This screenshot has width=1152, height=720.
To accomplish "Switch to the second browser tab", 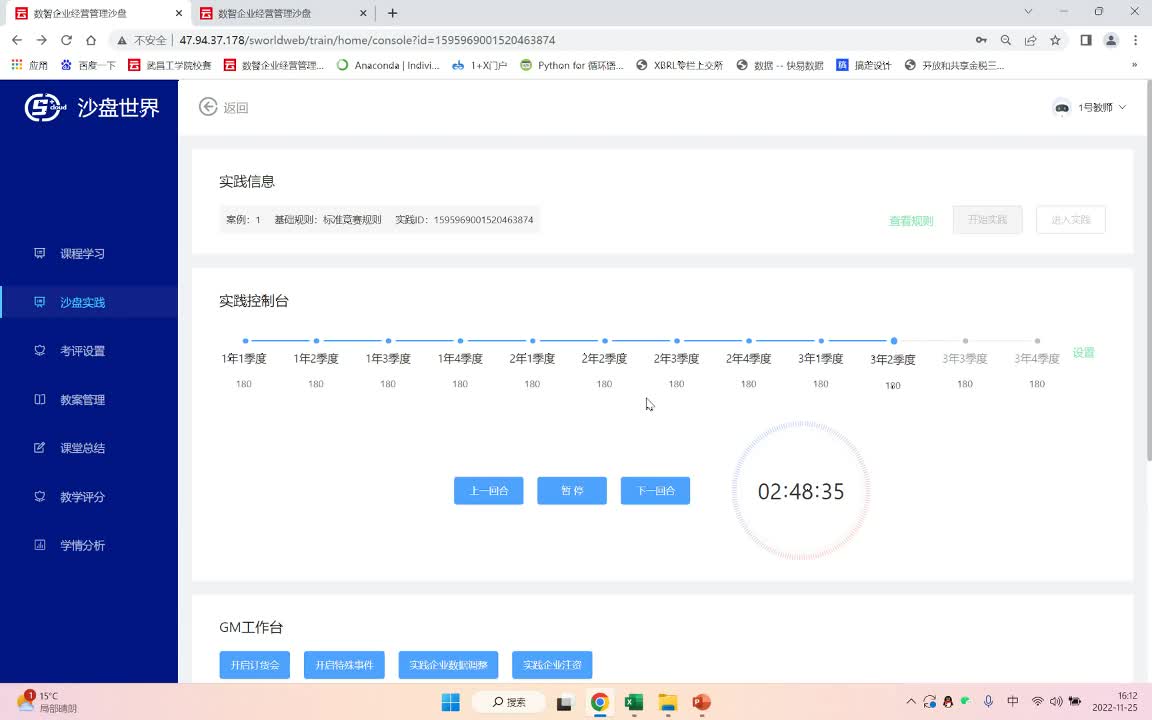I will (283, 13).
